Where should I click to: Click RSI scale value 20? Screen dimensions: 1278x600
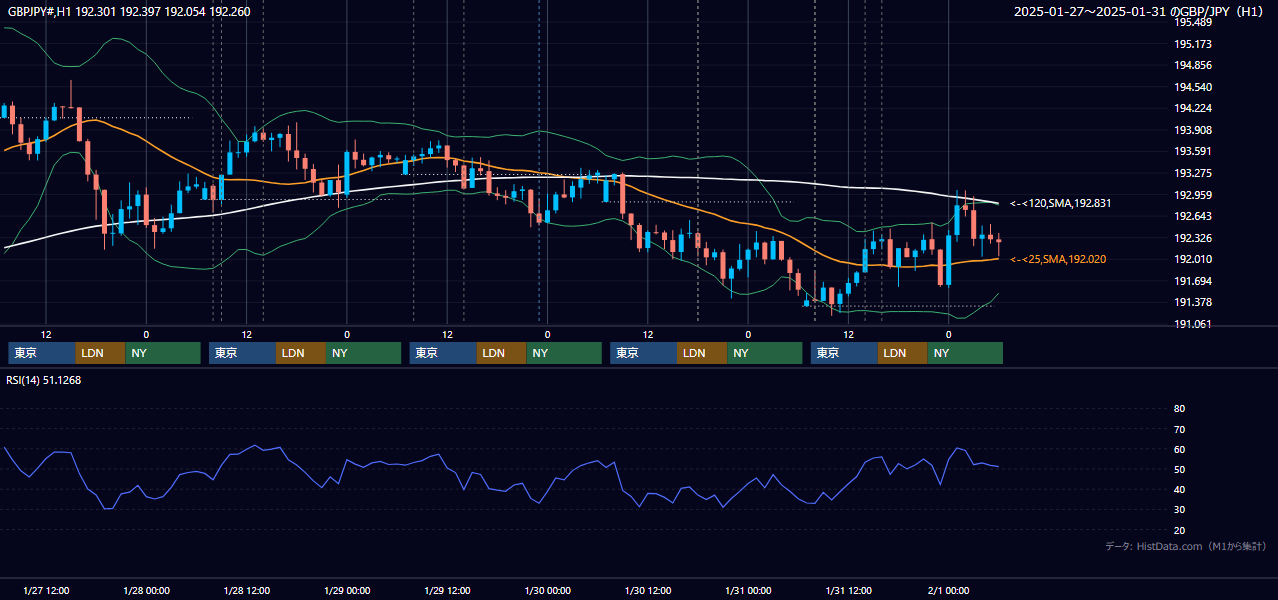coord(1179,530)
